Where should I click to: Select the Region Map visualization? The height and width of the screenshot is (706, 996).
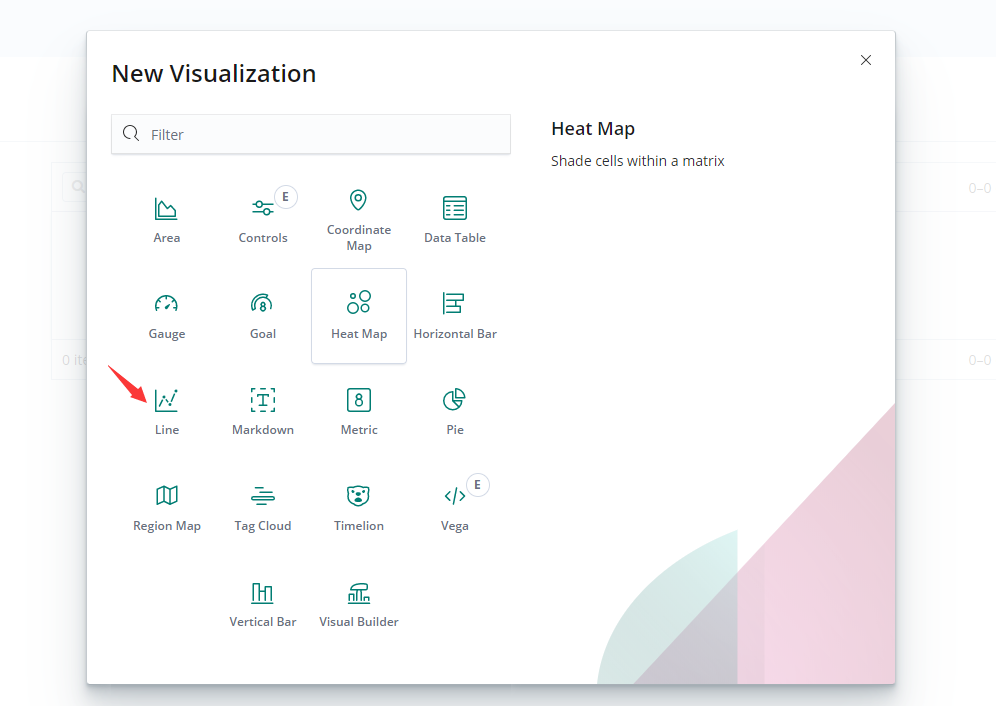click(166, 508)
